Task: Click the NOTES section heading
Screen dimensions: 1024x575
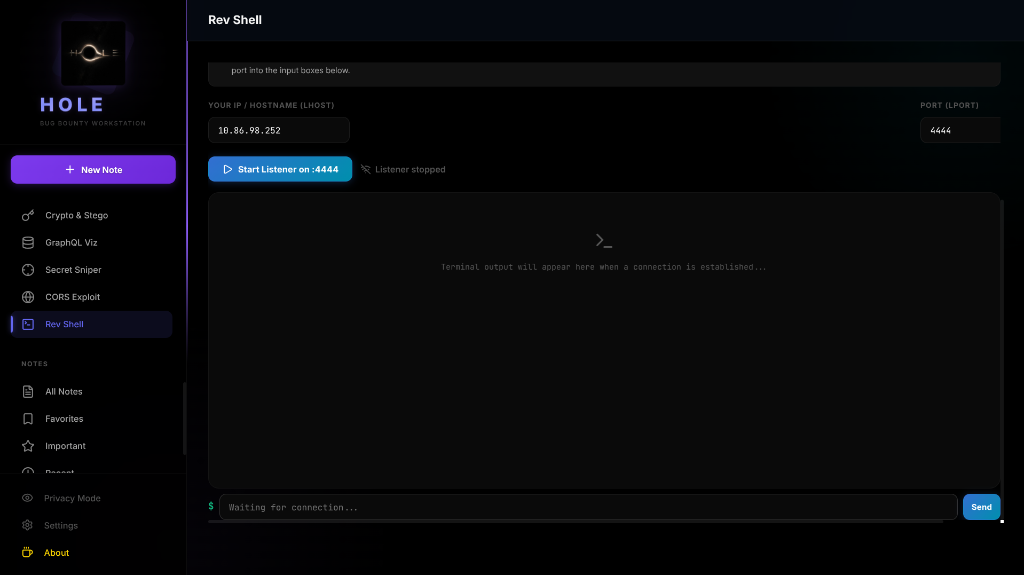Action: tap(35, 363)
